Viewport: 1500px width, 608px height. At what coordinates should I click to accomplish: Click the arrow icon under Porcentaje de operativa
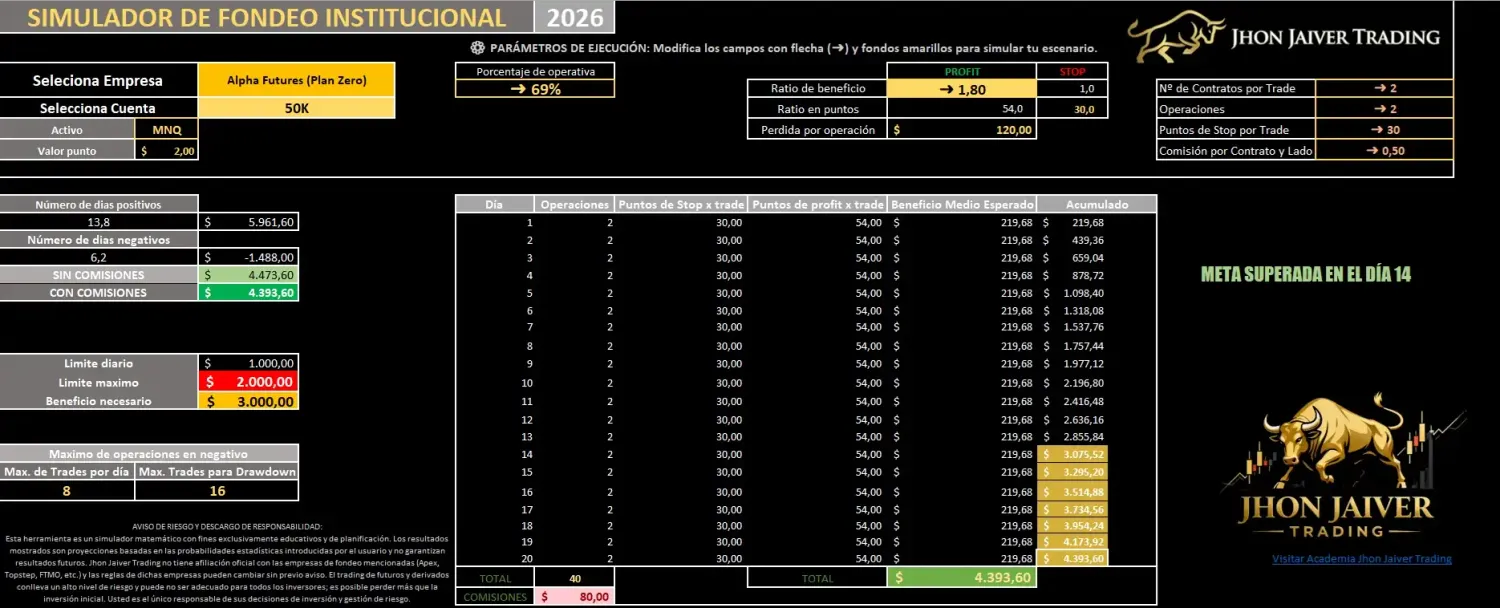click(x=520, y=88)
